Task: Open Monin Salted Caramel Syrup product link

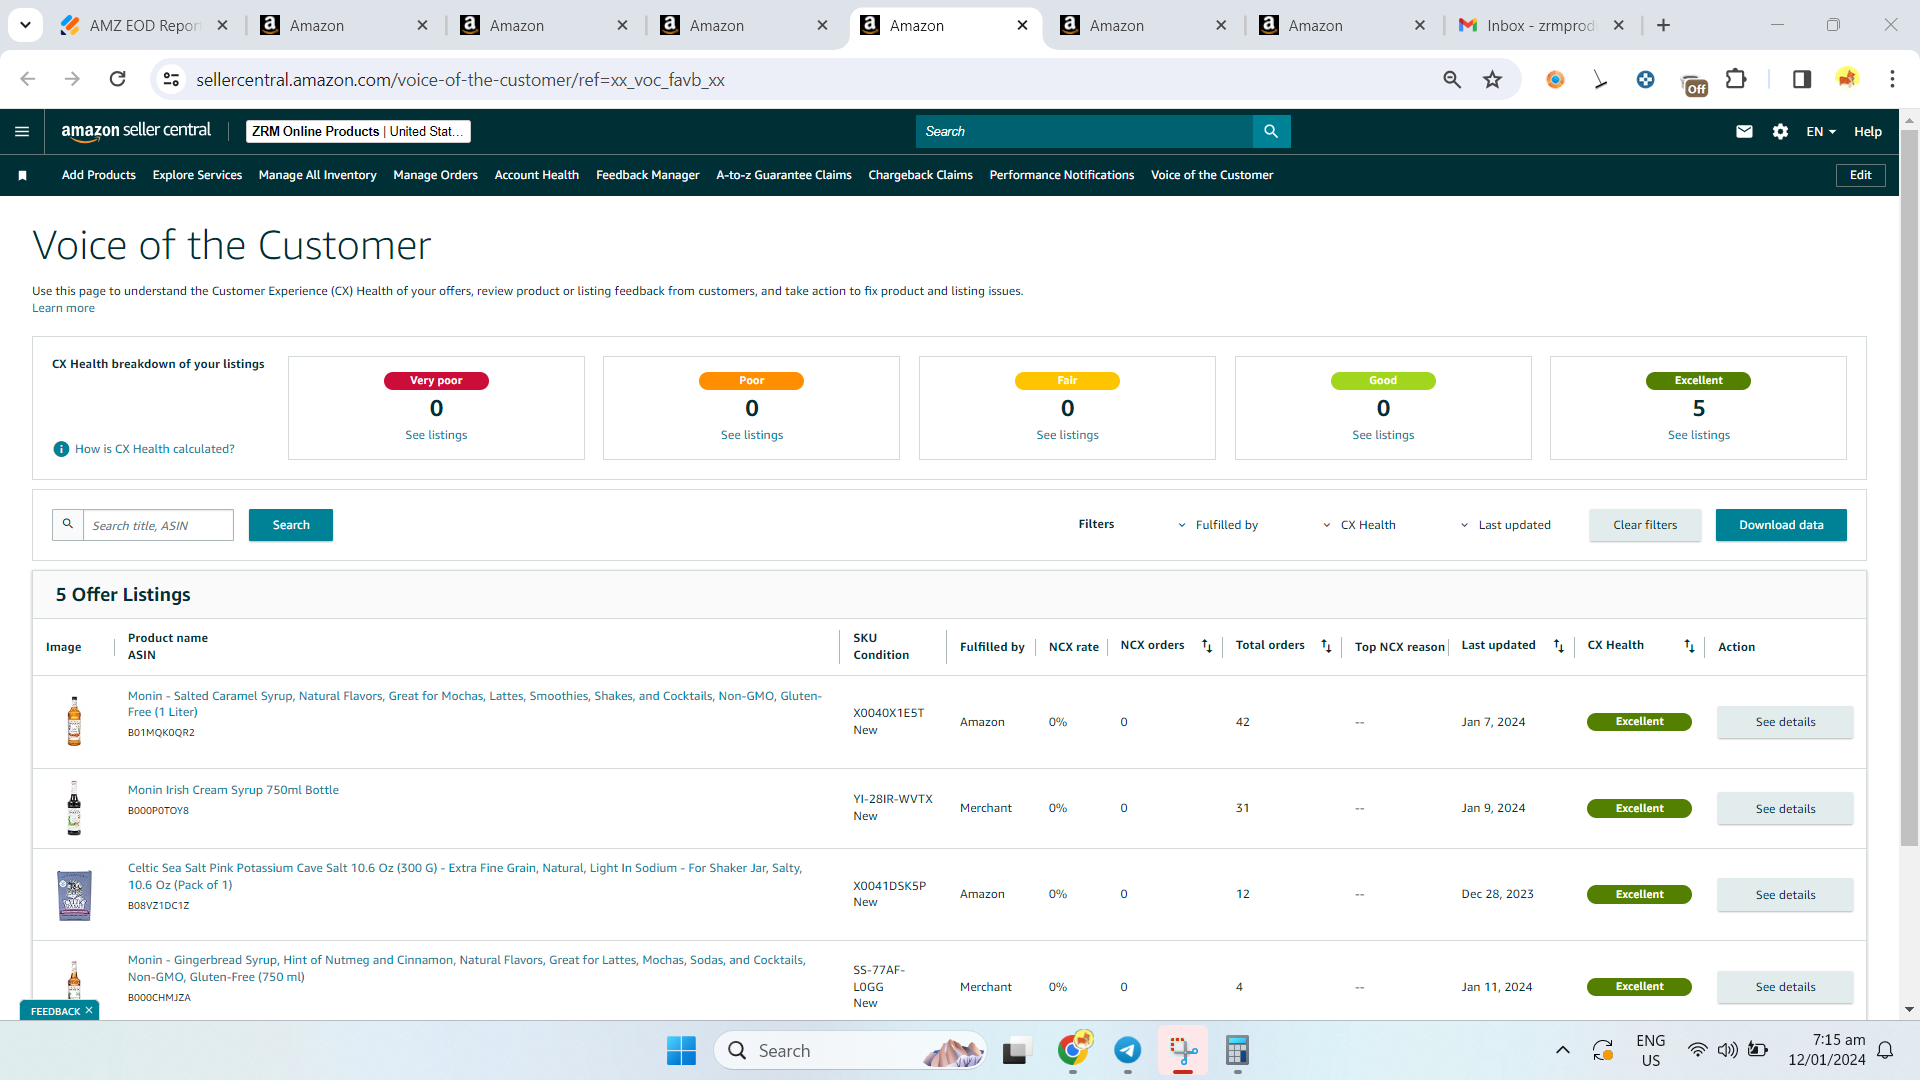Action: tap(475, 704)
